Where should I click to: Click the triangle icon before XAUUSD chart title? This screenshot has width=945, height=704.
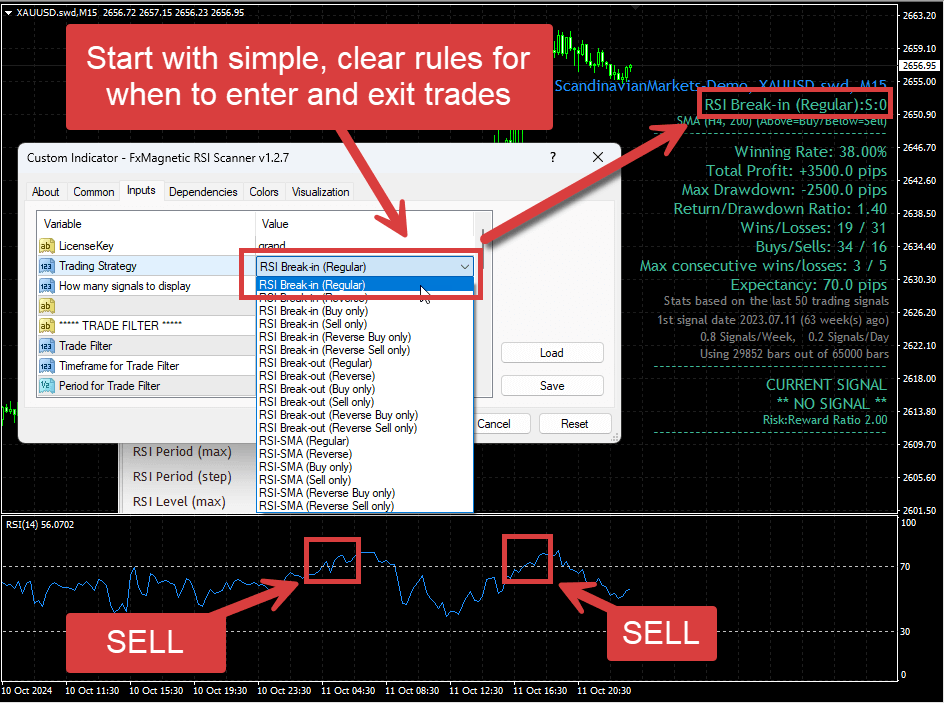click(x=9, y=12)
